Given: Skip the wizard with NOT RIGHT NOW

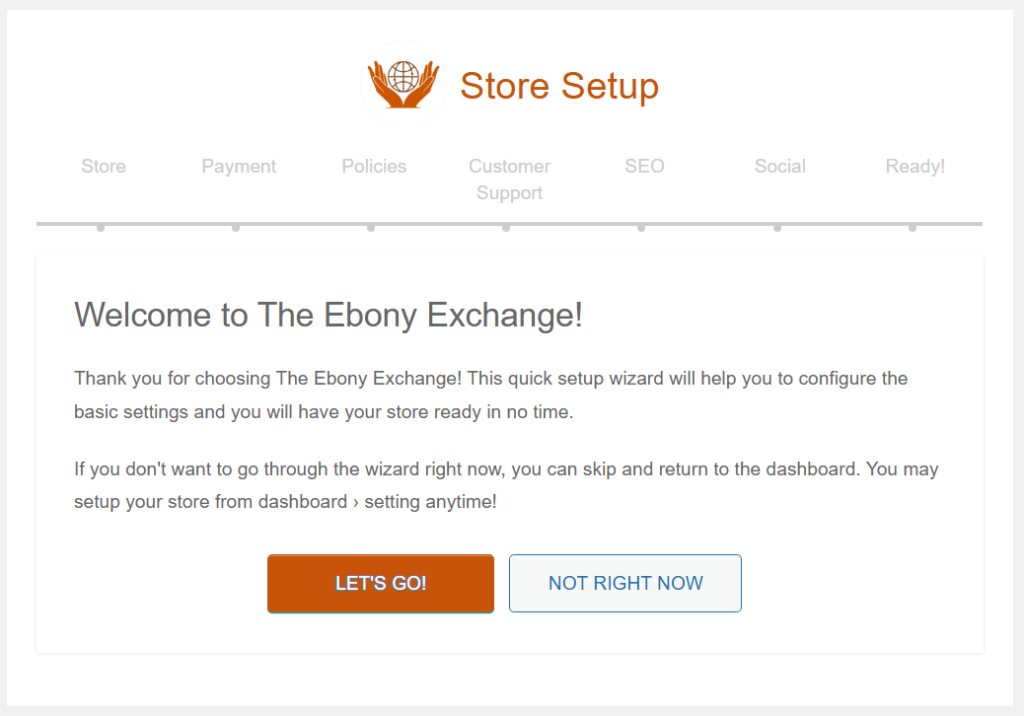Looking at the screenshot, I should (x=625, y=583).
